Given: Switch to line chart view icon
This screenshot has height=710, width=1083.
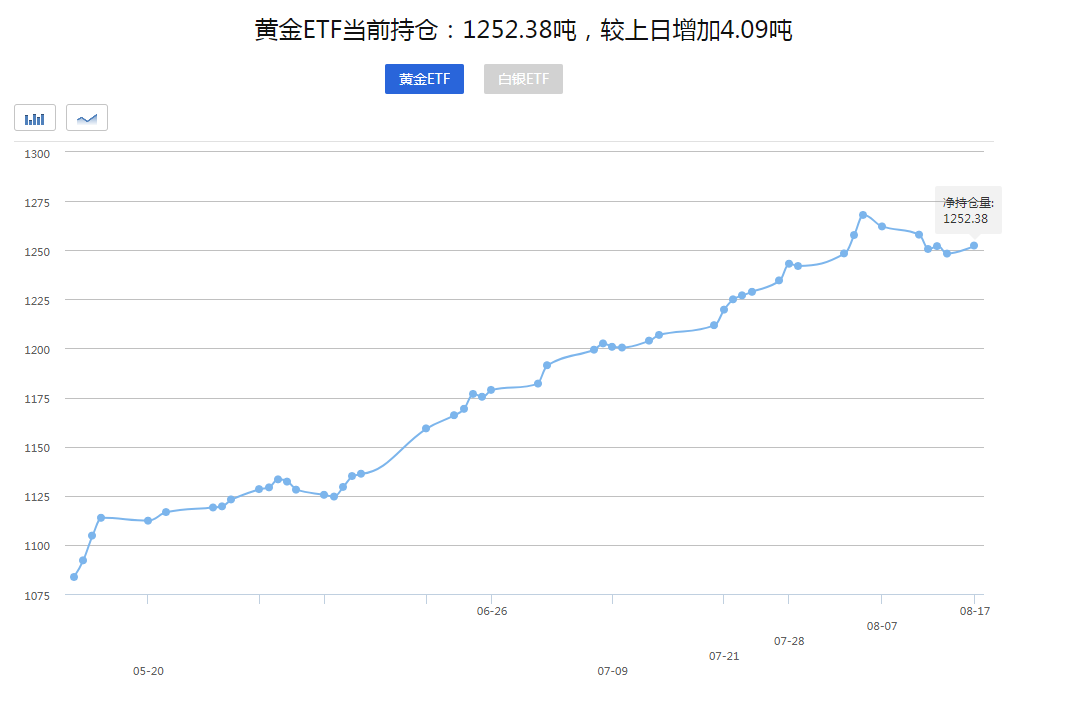Looking at the screenshot, I should click(x=87, y=117).
